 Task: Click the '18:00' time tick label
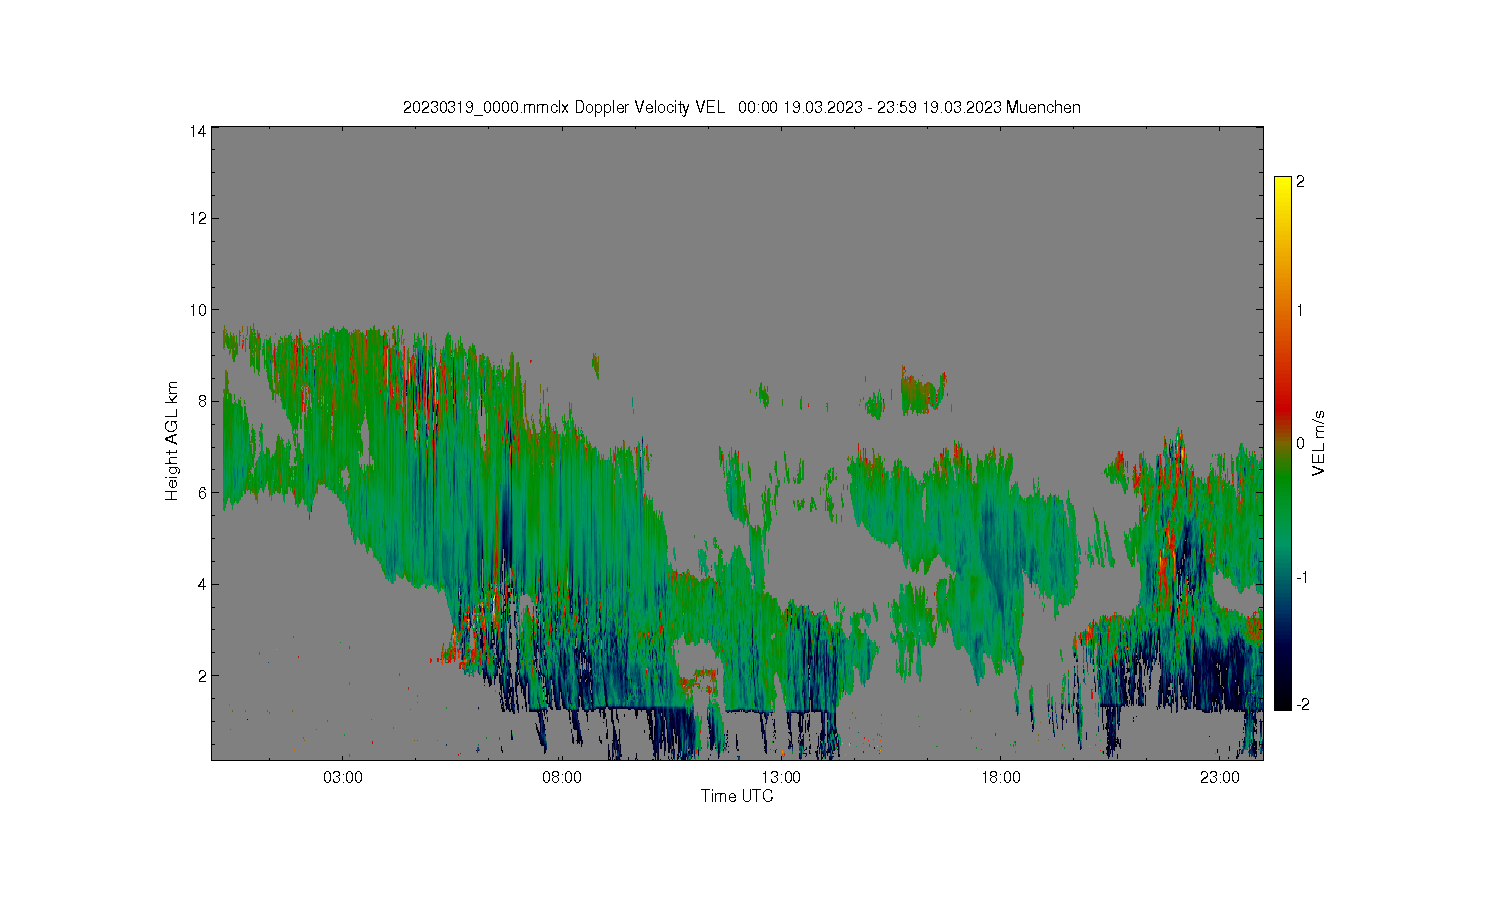click(x=1001, y=777)
